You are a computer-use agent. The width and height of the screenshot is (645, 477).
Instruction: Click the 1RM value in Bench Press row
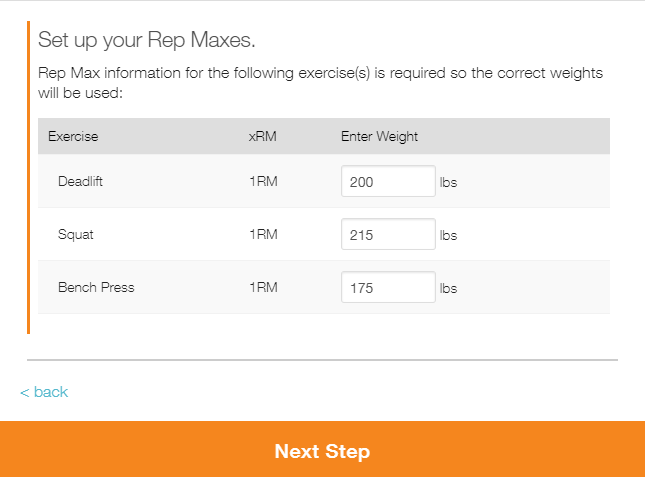[264, 288]
